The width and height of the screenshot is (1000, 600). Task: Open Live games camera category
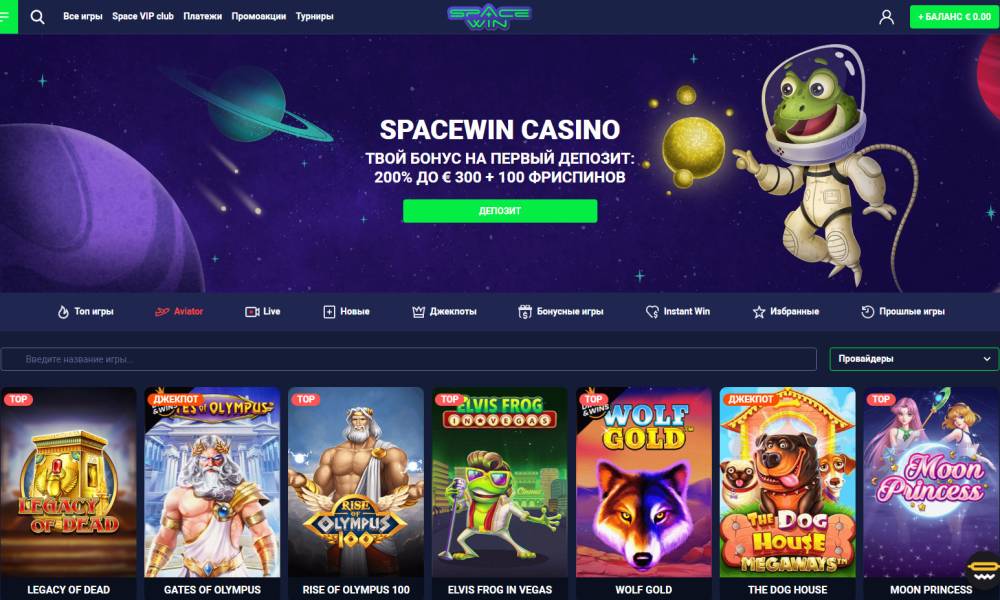pyautogui.click(x=263, y=311)
